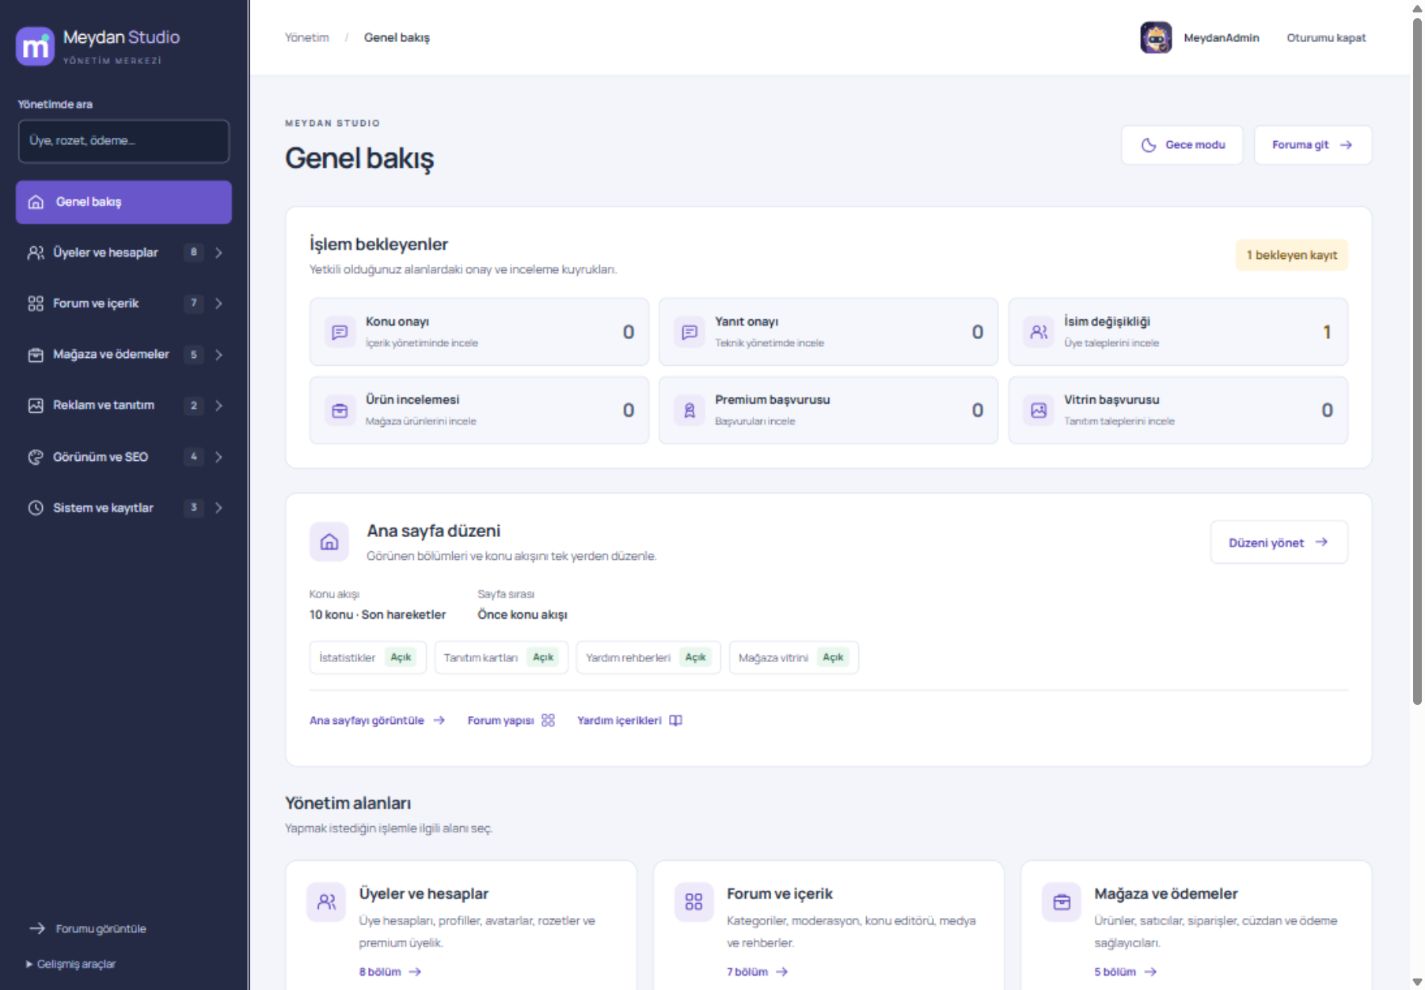Click the Düzeni yönet button
Viewport: 1425px width, 990px height.
[x=1279, y=542]
